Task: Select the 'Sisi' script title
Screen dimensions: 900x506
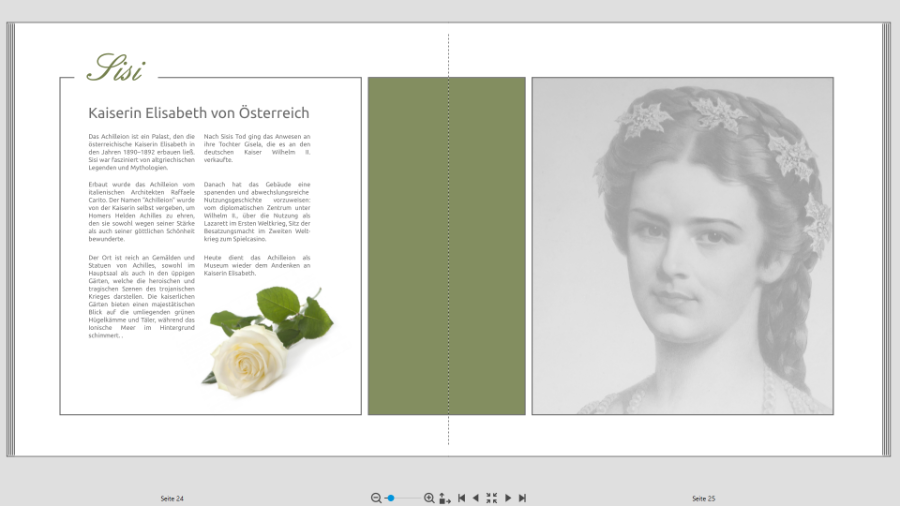Action: 115,68
